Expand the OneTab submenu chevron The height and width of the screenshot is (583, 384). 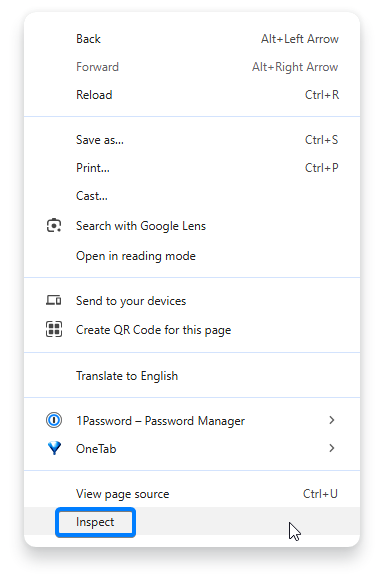[x=332, y=448]
